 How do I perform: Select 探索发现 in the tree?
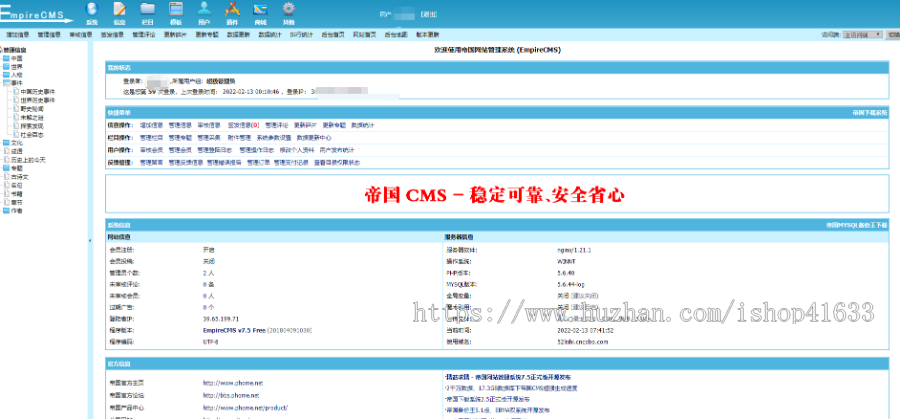[32, 126]
